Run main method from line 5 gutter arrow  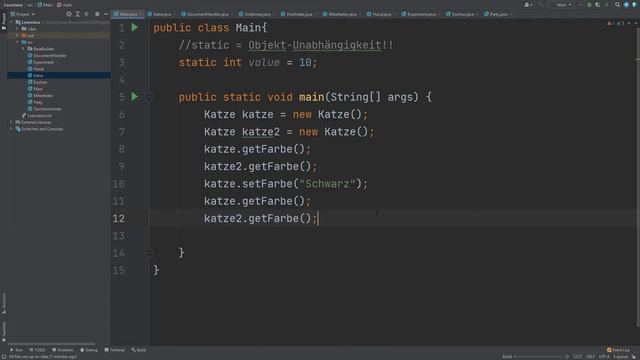(135, 97)
